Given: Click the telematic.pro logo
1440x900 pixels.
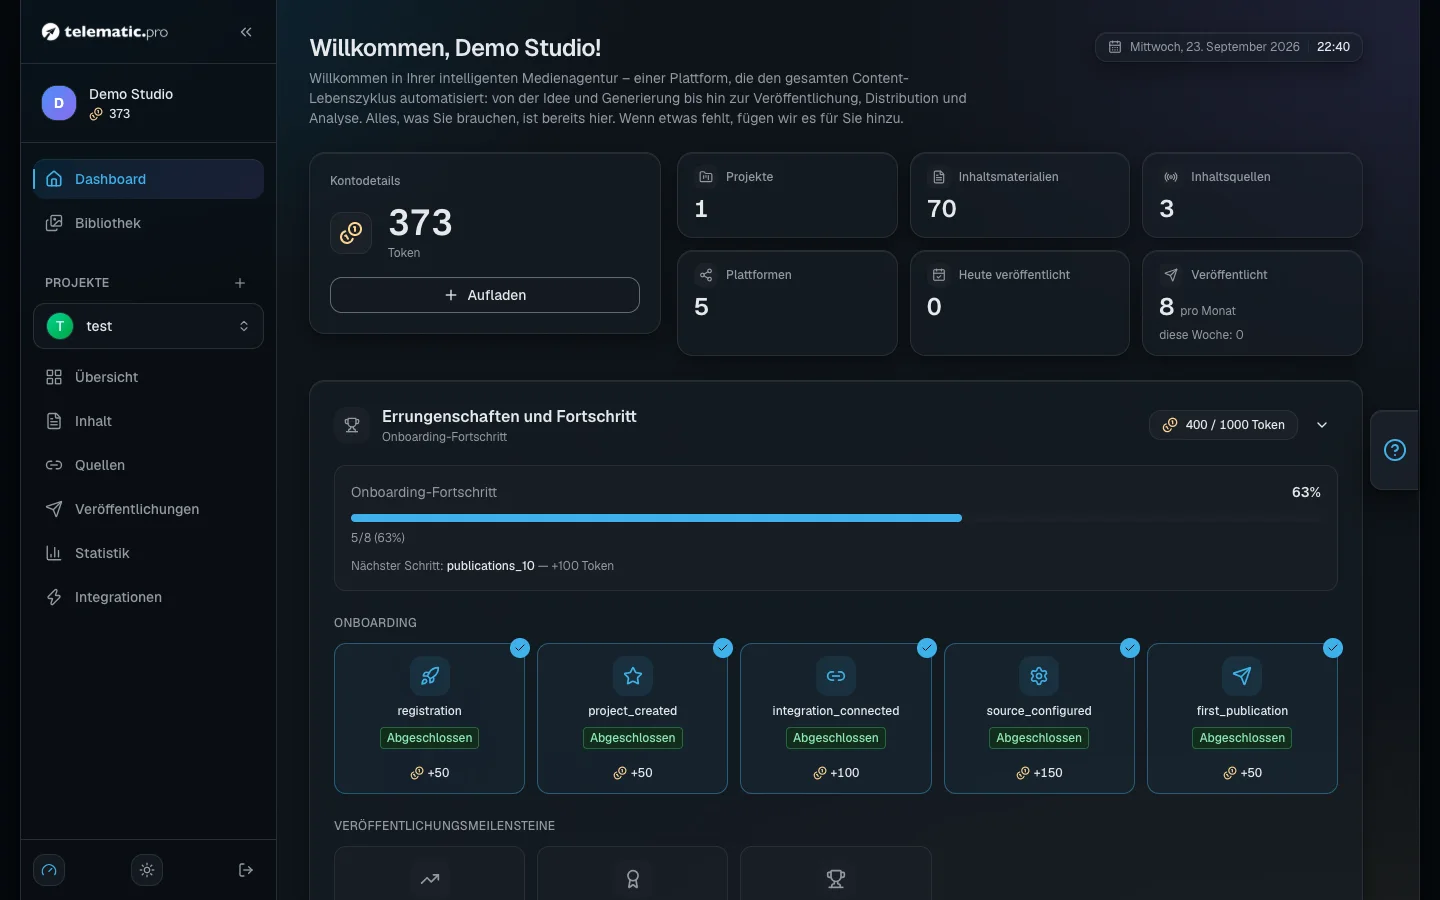Looking at the screenshot, I should pos(105,32).
